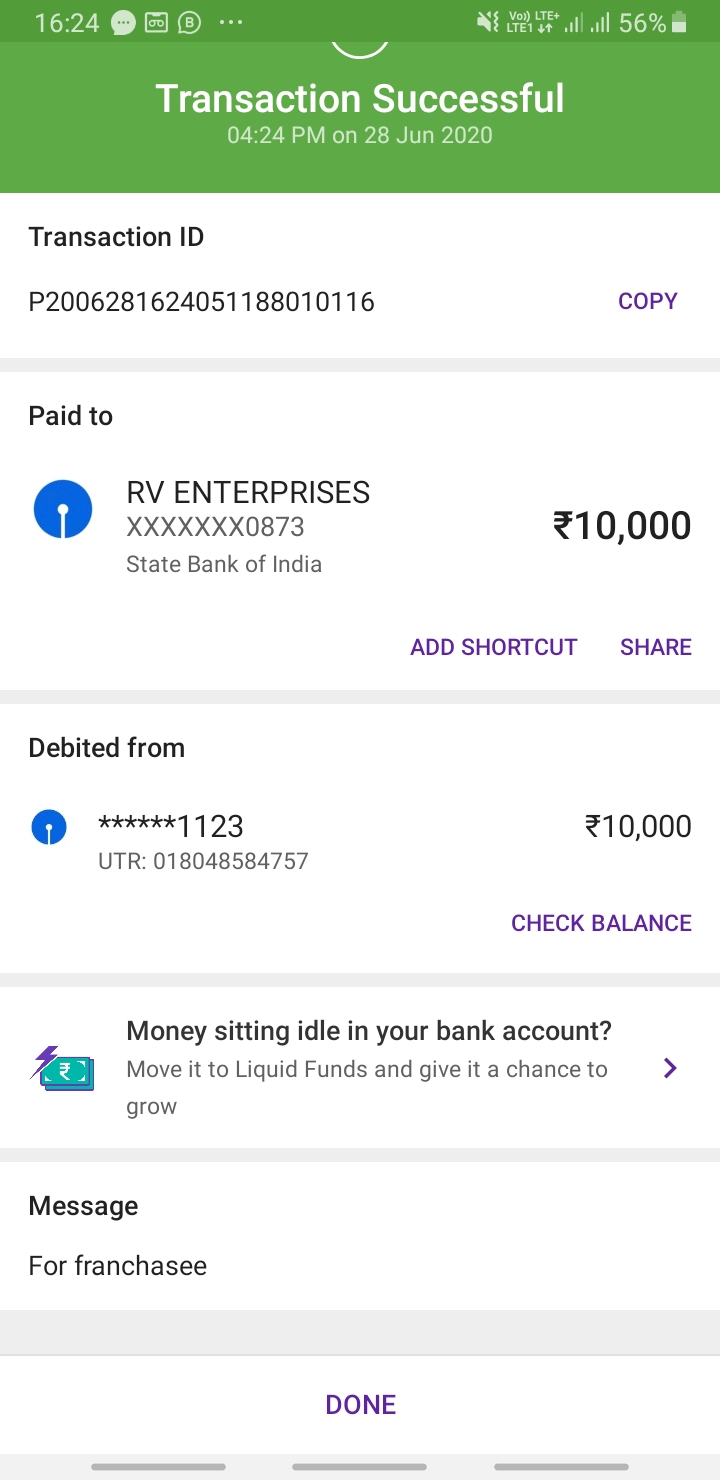The width and height of the screenshot is (720, 1480).
Task: Tap the State Bank of India logo beside RV ENTERPRISES
Action: [63, 510]
